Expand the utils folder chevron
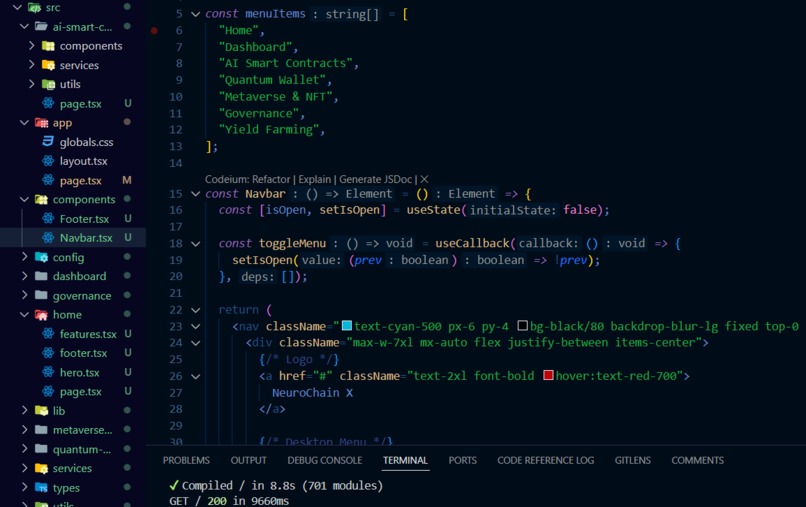The width and height of the screenshot is (806, 507). (x=31, y=84)
